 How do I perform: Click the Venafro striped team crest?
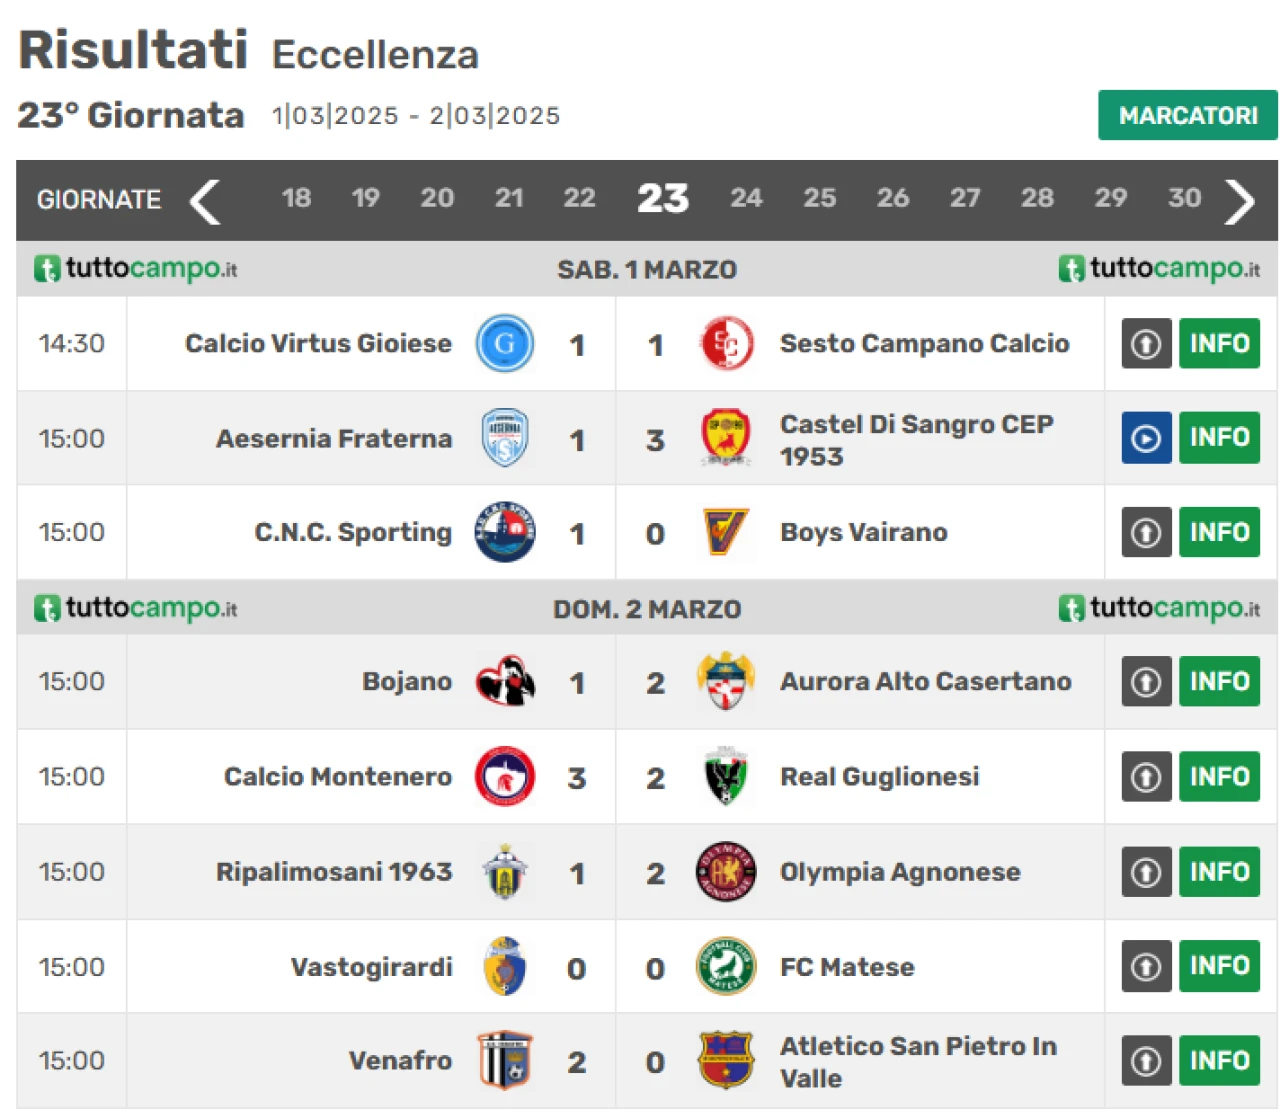[x=505, y=1060]
